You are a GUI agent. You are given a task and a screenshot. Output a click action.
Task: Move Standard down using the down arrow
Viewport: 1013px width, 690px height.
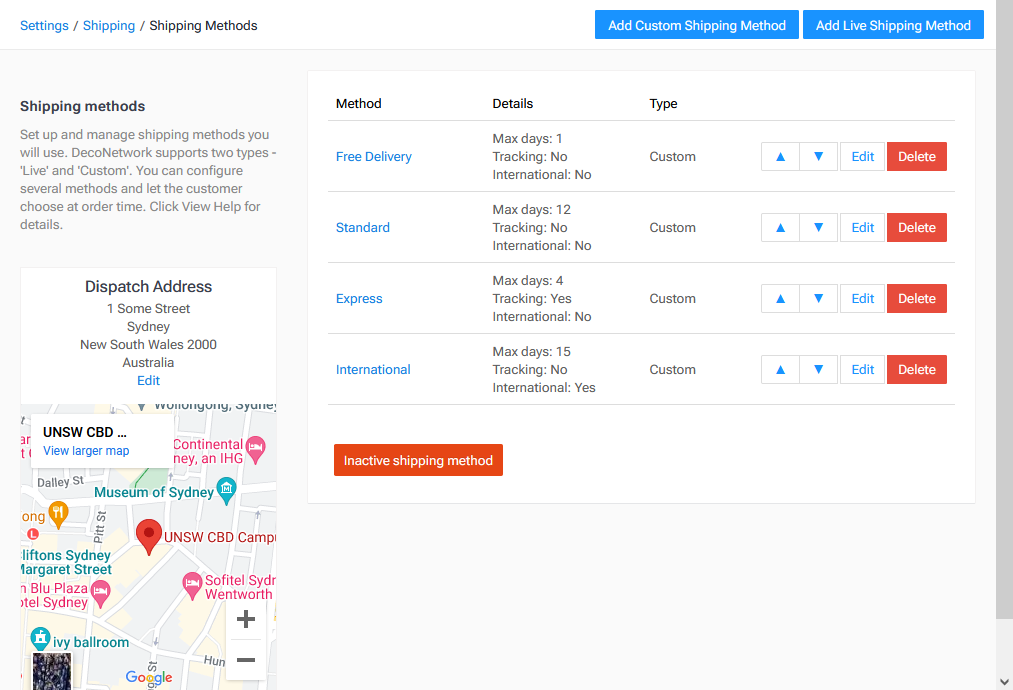(x=818, y=227)
